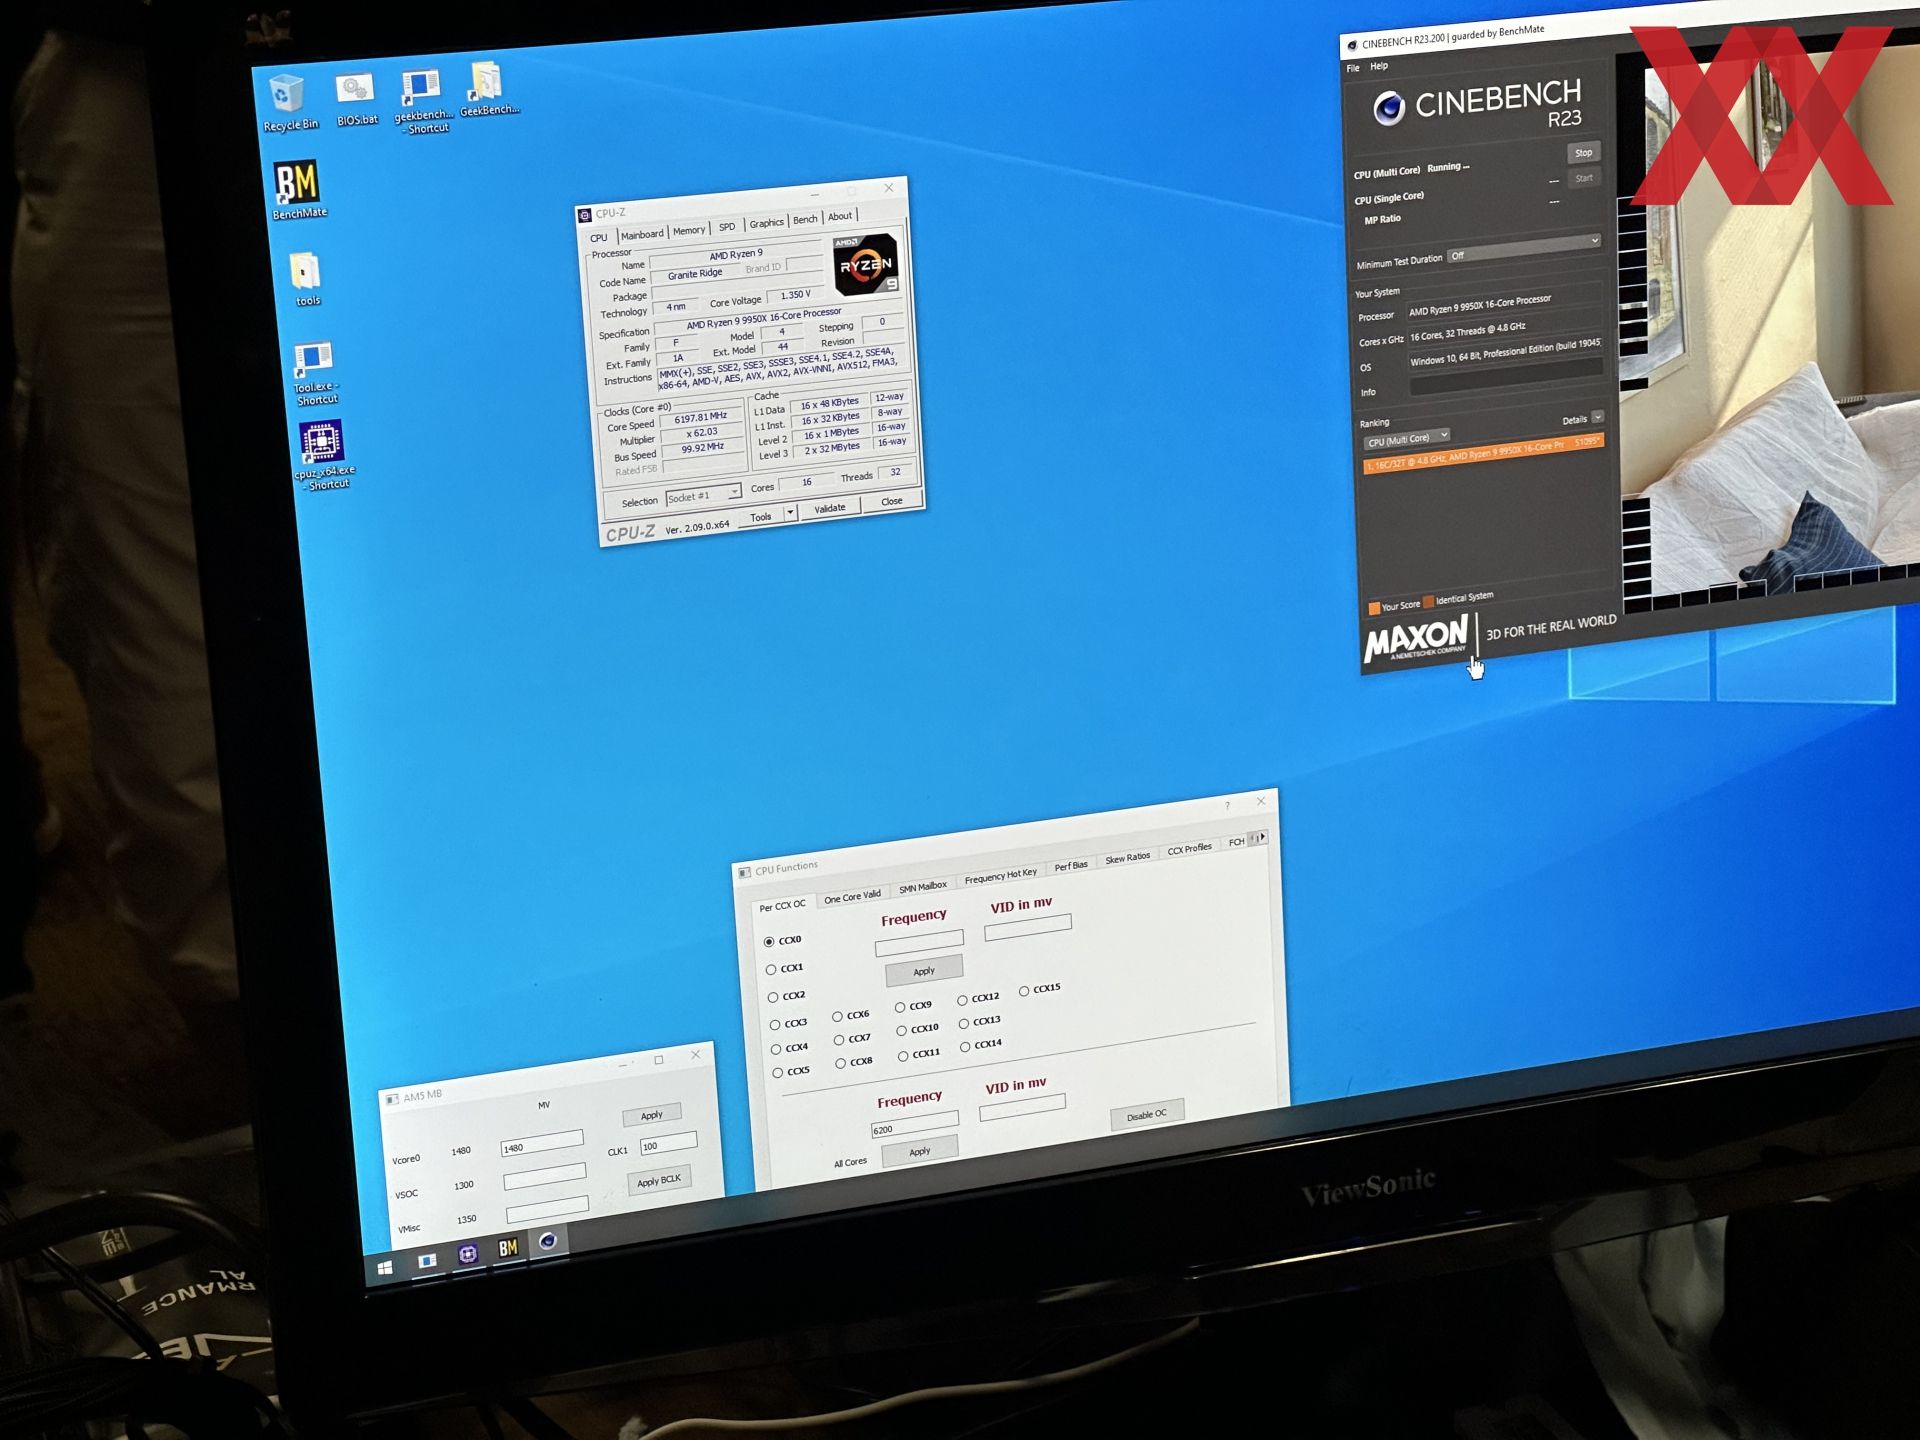Screen dimensions: 1920x1440
Task: Open the Help menu in Cinebench
Action: [1379, 66]
